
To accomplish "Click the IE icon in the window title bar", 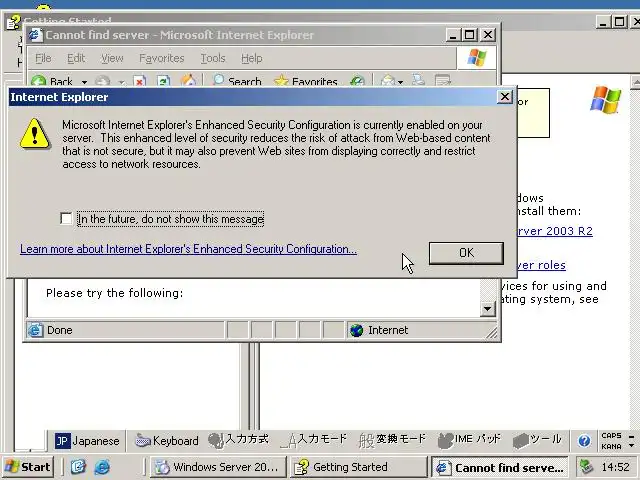I will 35,35.
